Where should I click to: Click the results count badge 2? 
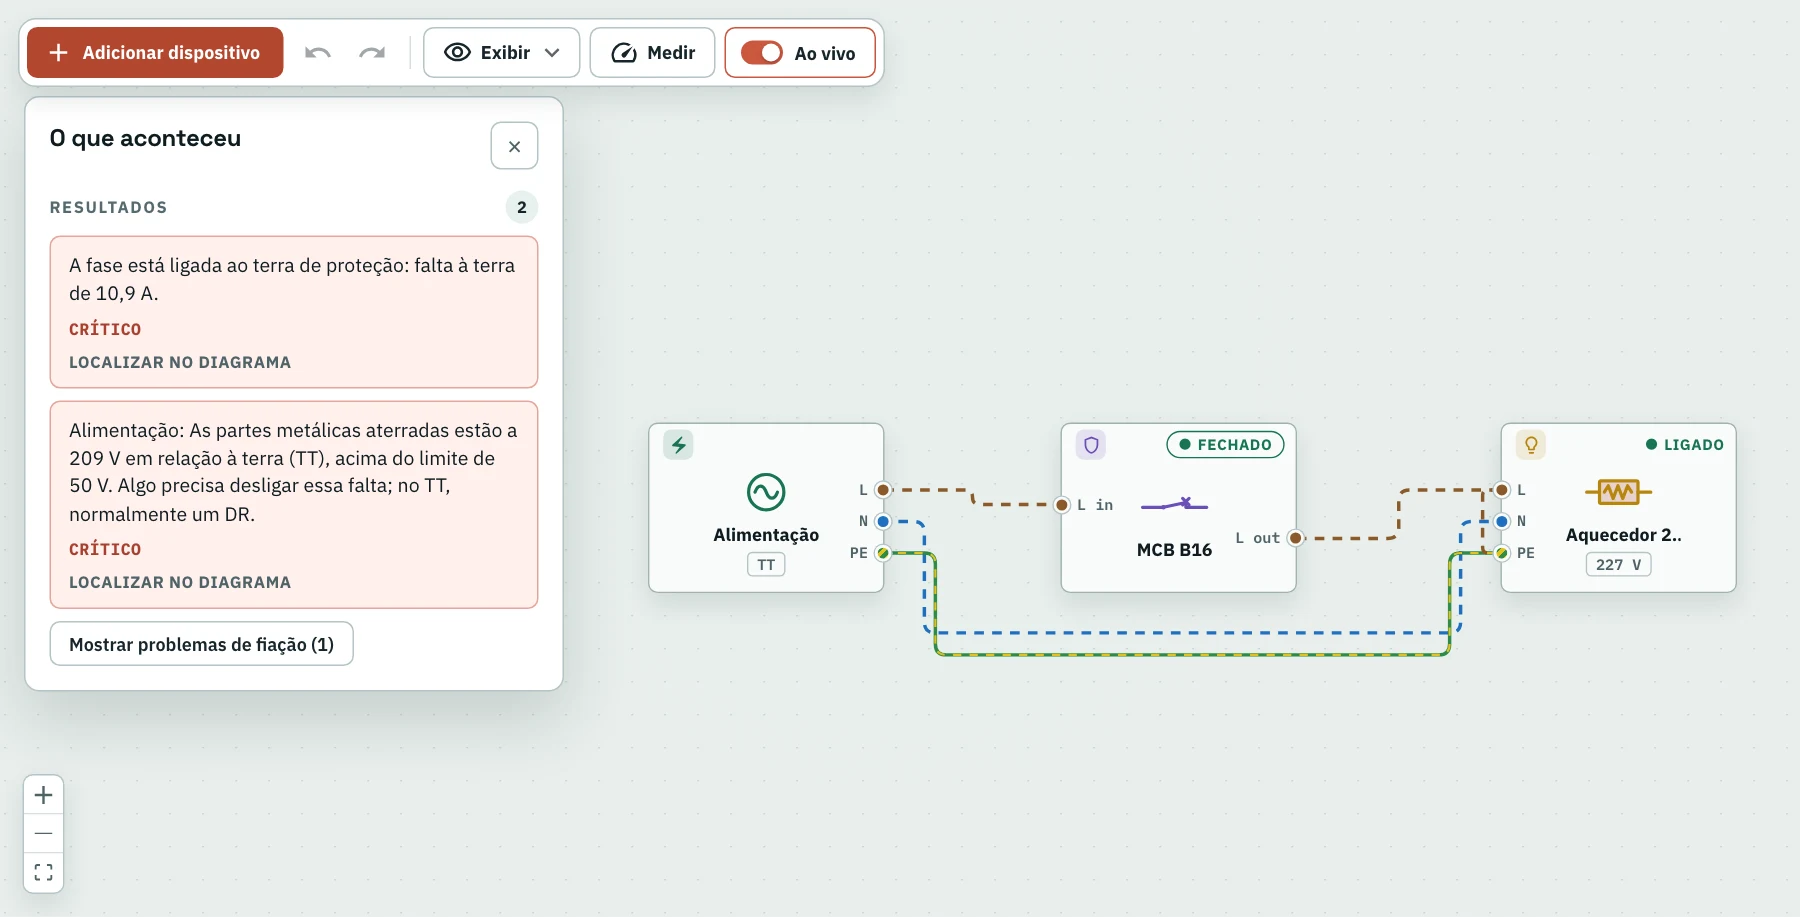pyautogui.click(x=521, y=207)
